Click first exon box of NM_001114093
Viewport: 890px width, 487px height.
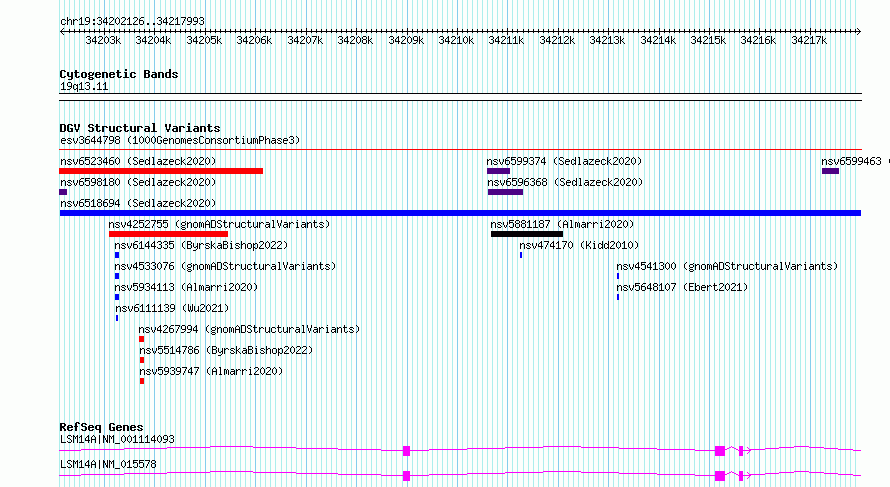(406, 451)
